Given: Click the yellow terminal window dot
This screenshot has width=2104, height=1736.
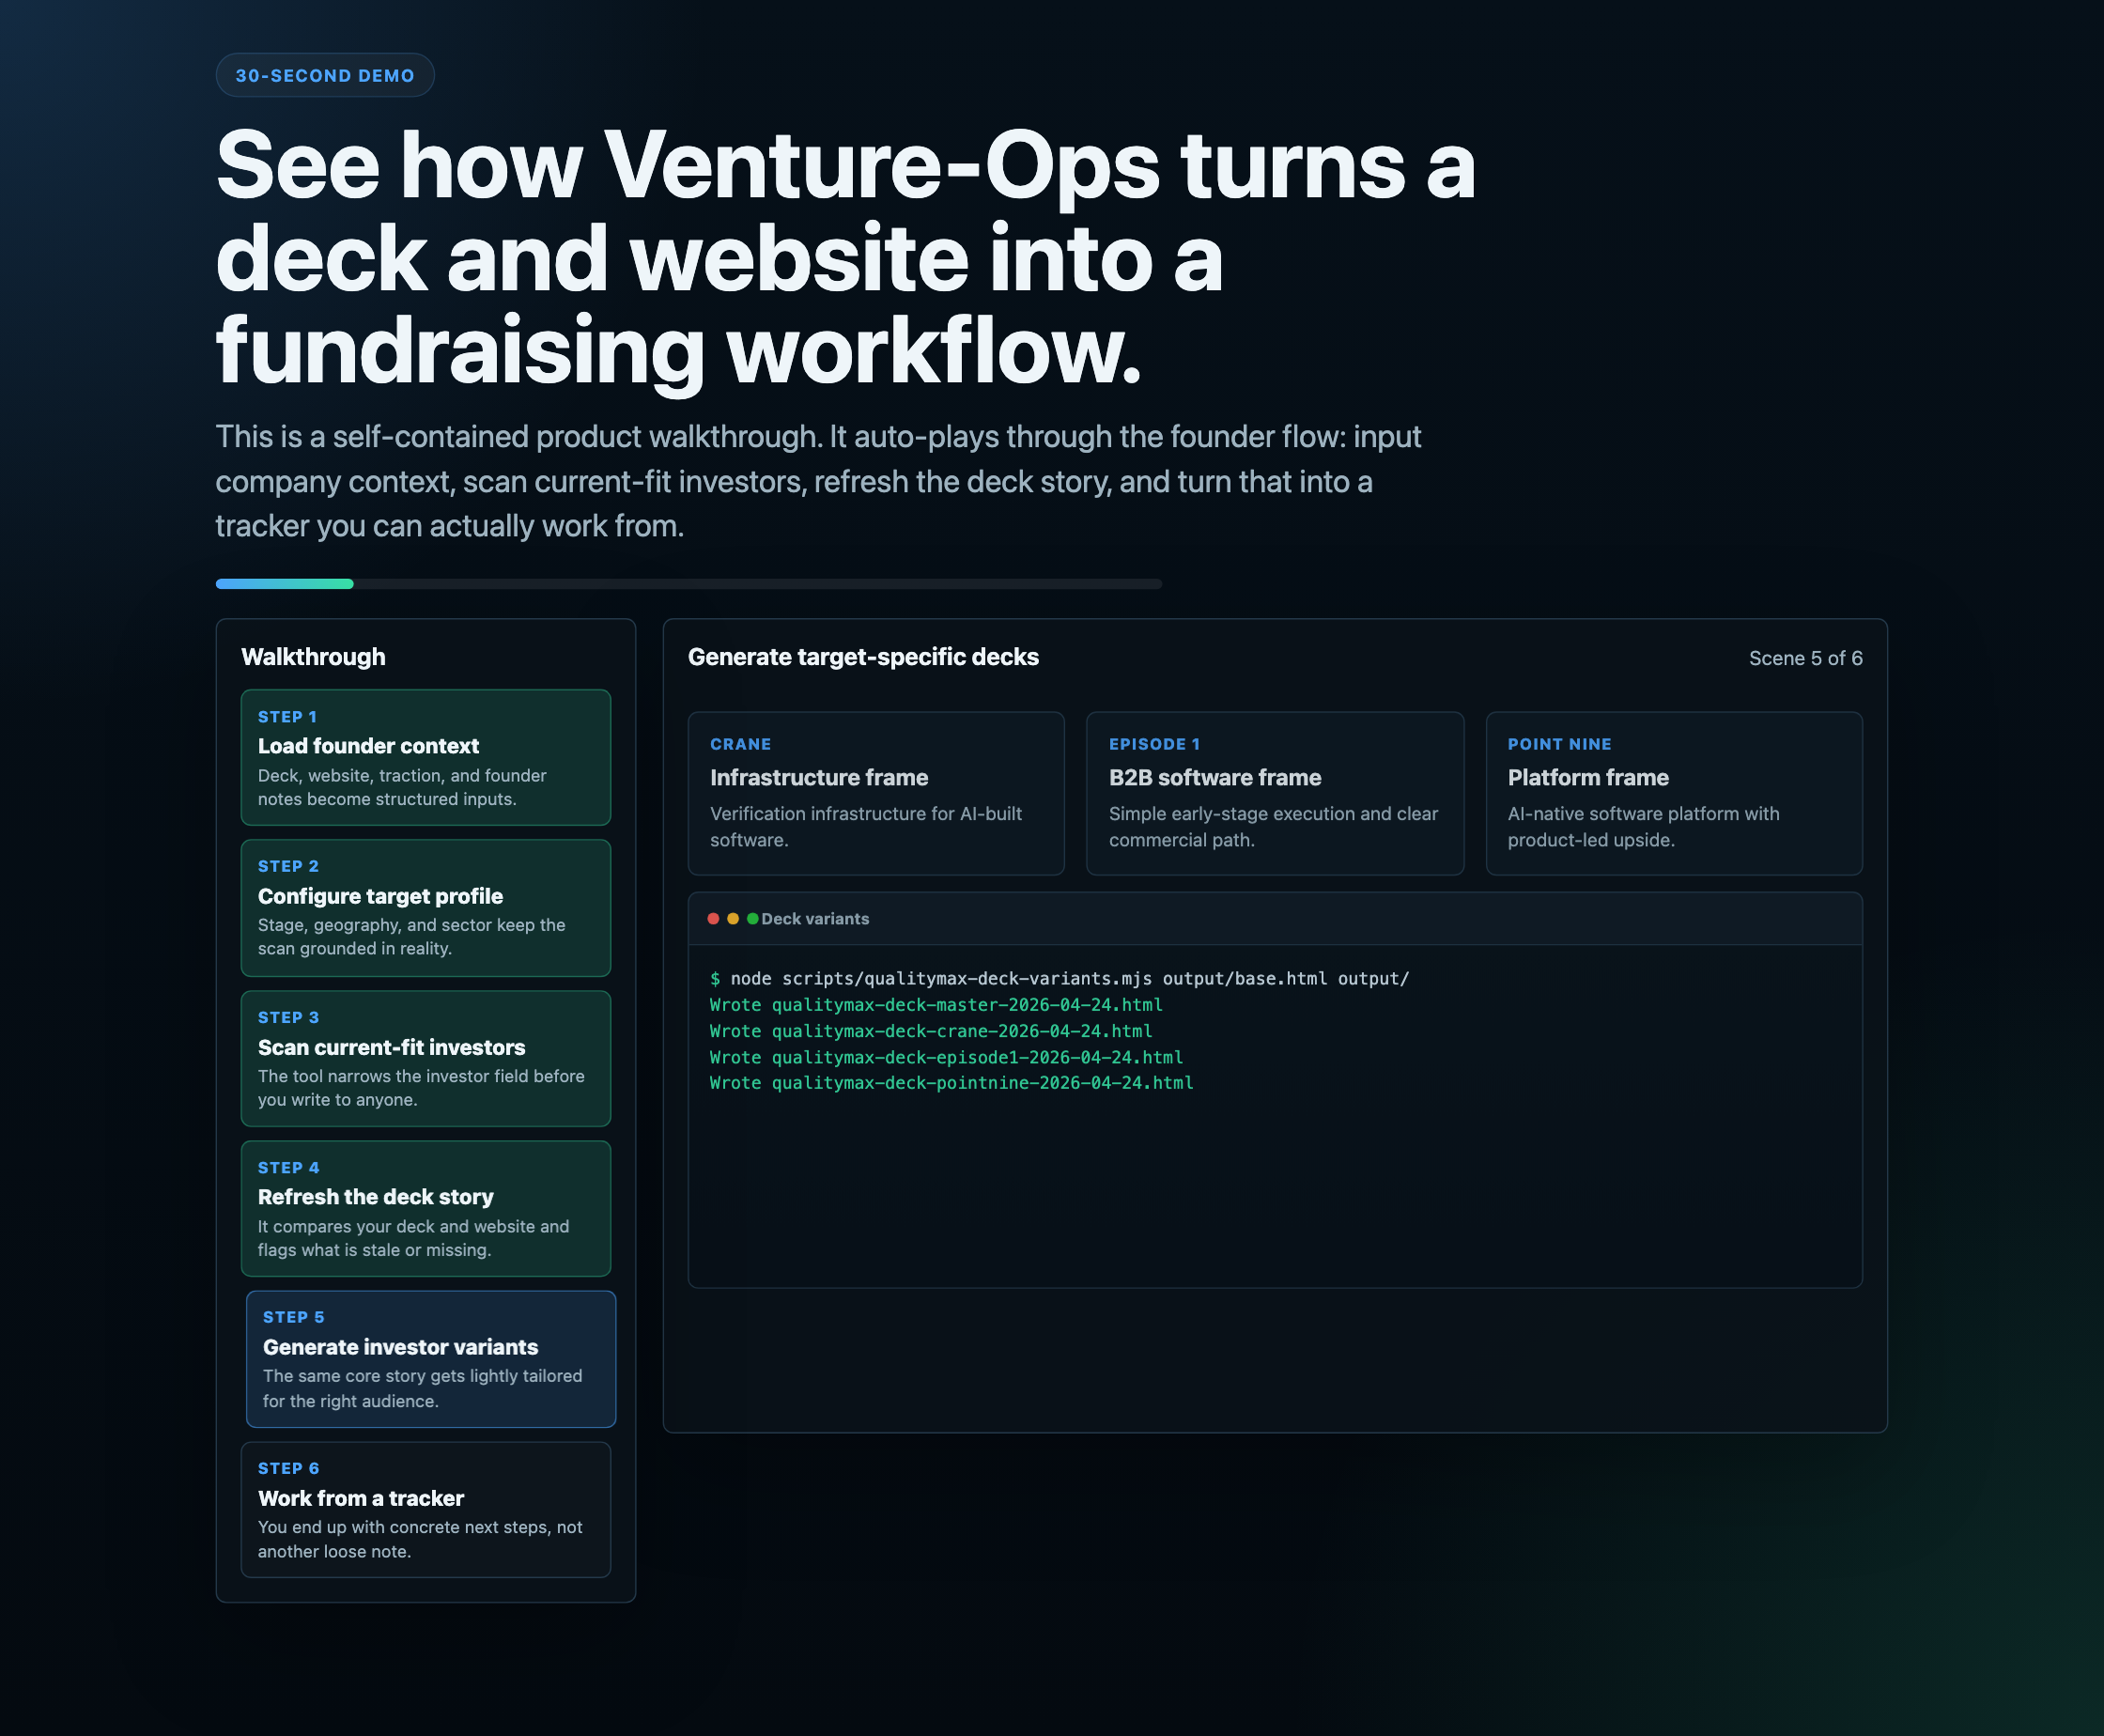Looking at the screenshot, I should tap(733, 919).
